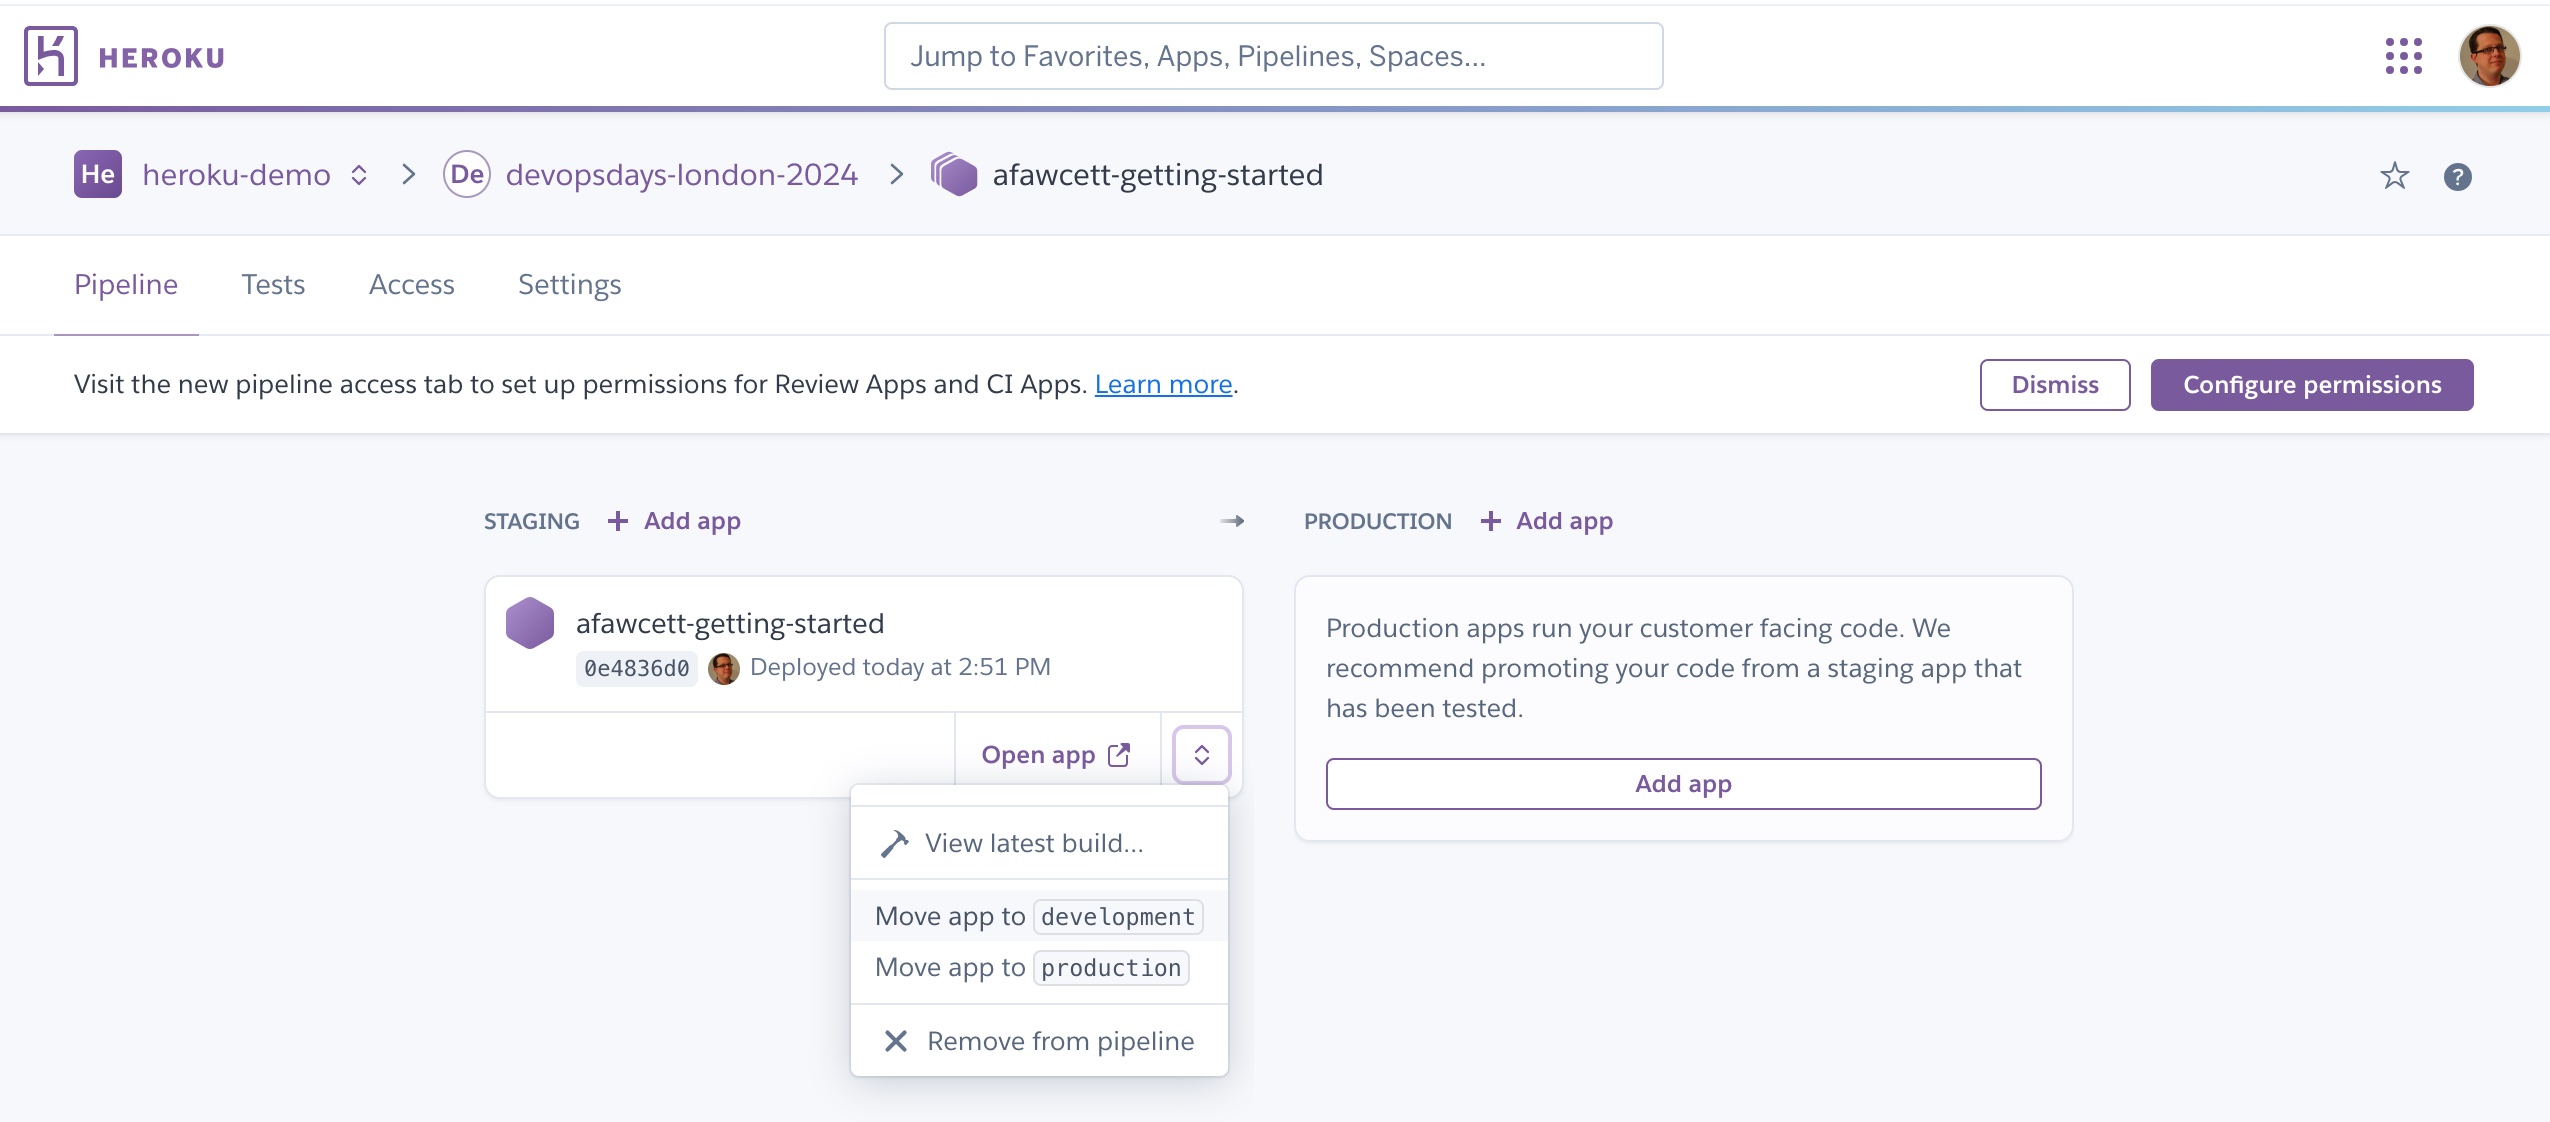This screenshot has height=1122, width=2550.
Task: Open the Access tab
Action: 412,284
